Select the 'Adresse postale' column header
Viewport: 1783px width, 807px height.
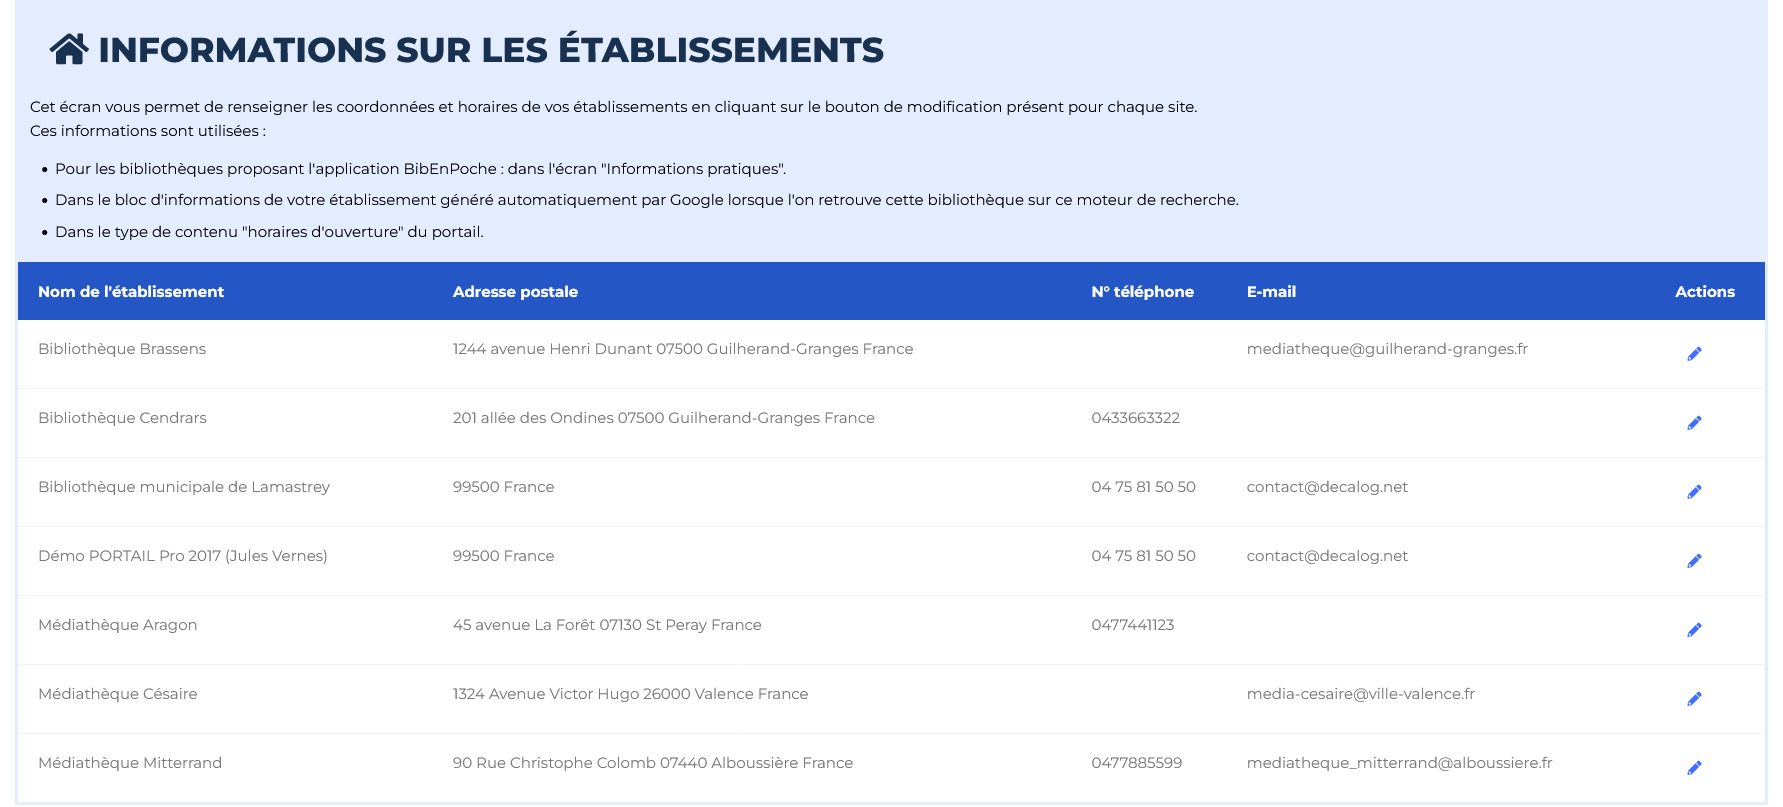[x=515, y=292]
